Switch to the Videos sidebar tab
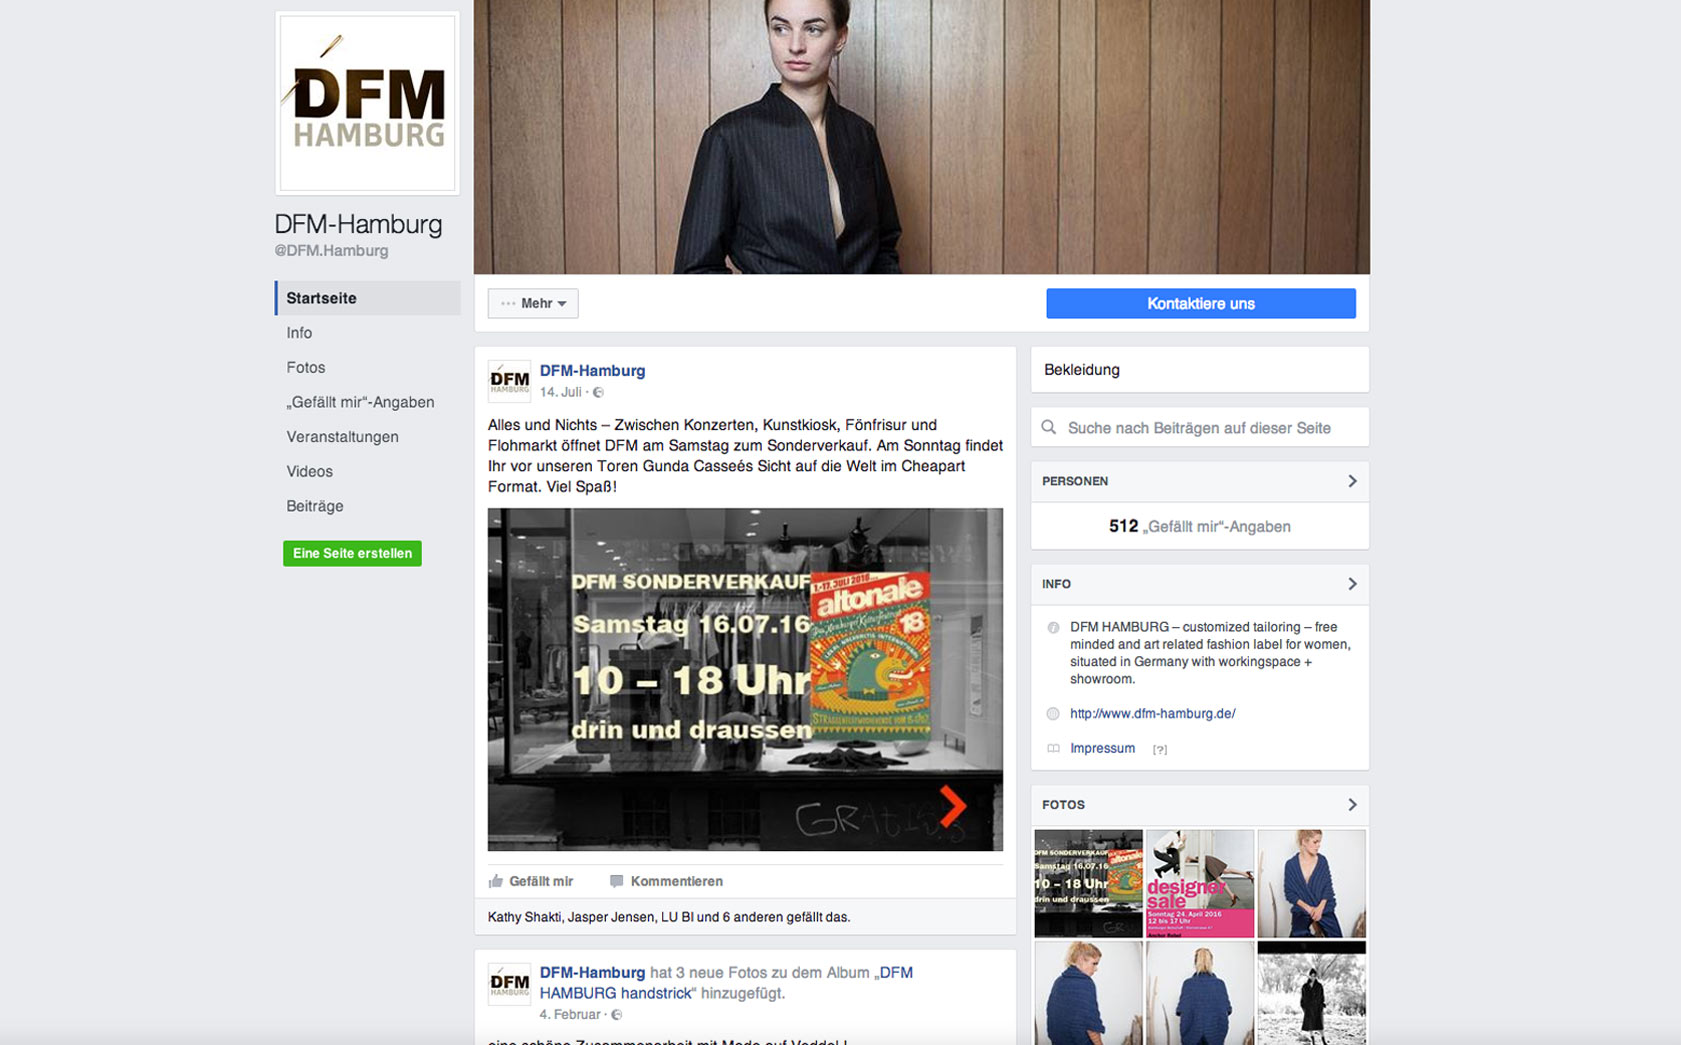Image resolution: width=1681 pixels, height=1045 pixels. [309, 472]
